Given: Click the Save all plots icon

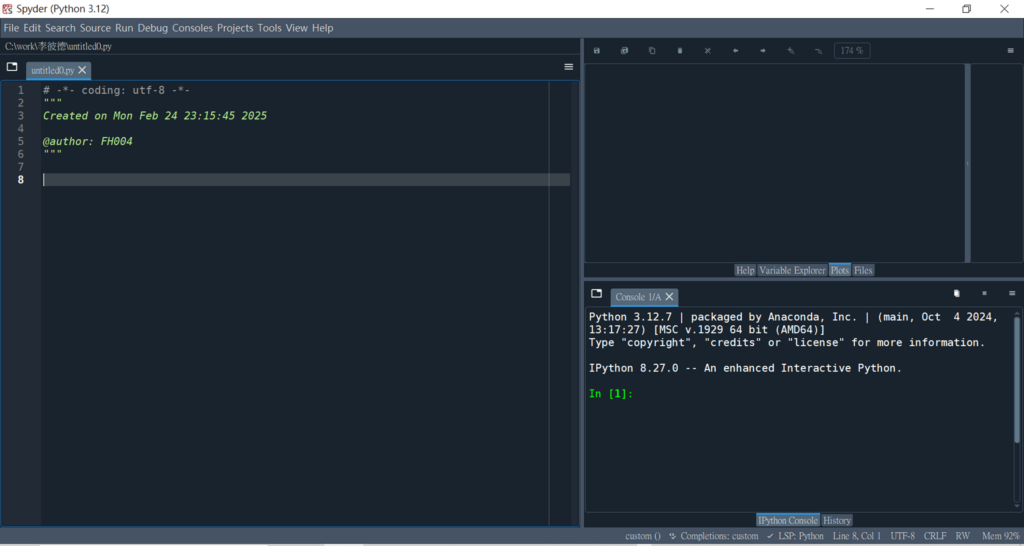Looking at the screenshot, I should (x=624, y=50).
